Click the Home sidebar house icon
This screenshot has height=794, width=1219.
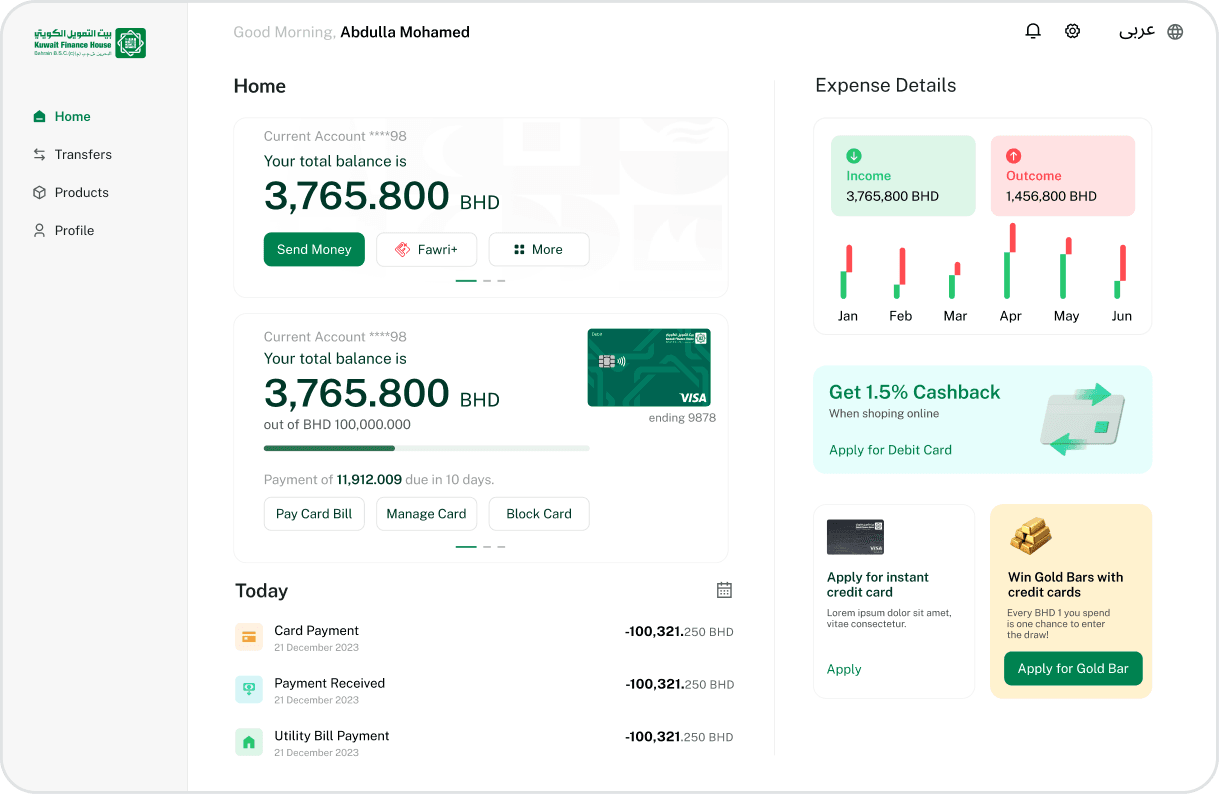pyautogui.click(x=39, y=116)
